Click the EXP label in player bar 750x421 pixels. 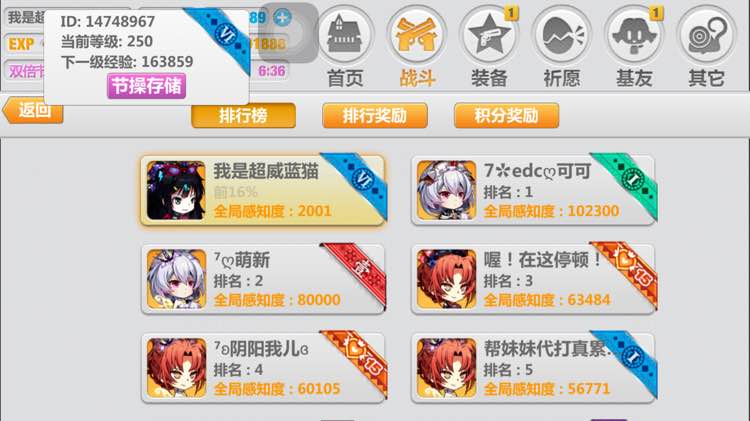pyautogui.click(x=22, y=44)
